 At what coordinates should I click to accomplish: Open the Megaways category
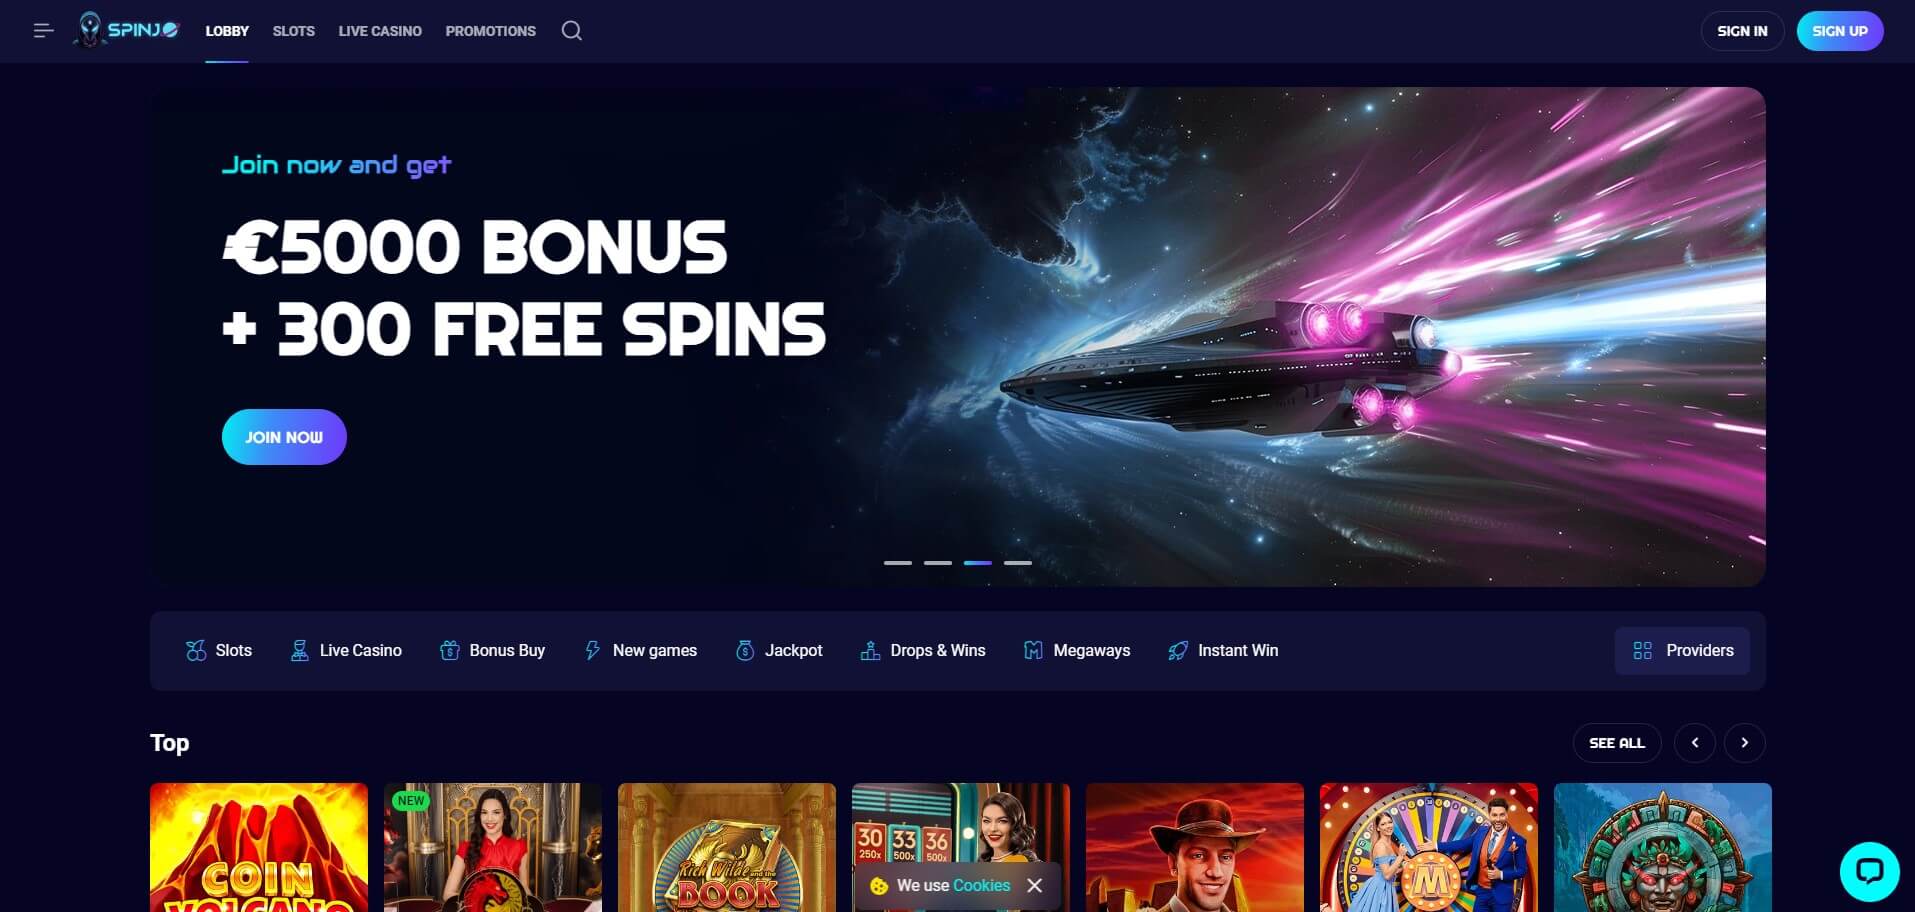point(1077,651)
